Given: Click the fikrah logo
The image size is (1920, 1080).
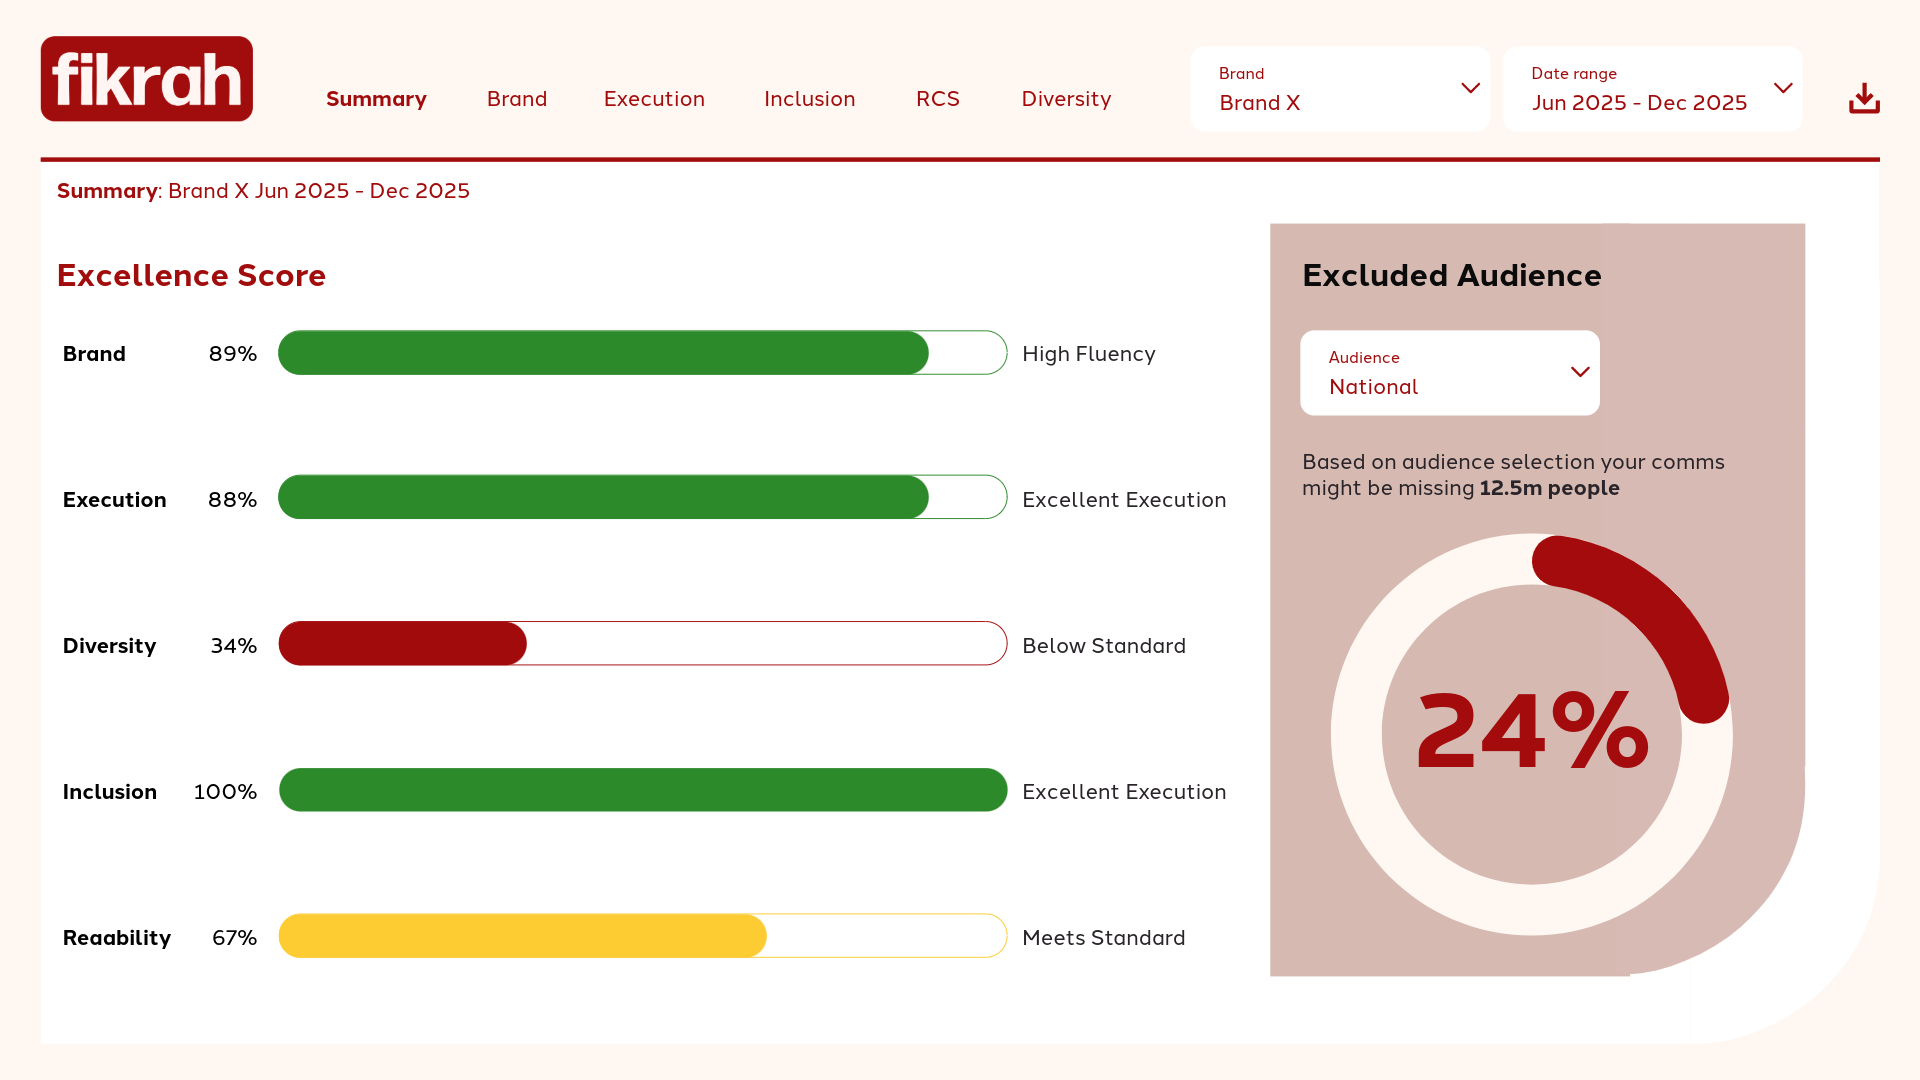Looking at the screenshot, I should [x=147, y=79].
